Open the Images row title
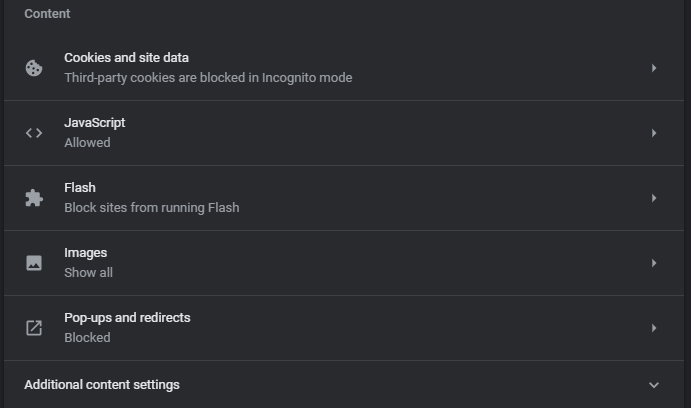The height and width of the screenshot is (408, 691). 85,253
